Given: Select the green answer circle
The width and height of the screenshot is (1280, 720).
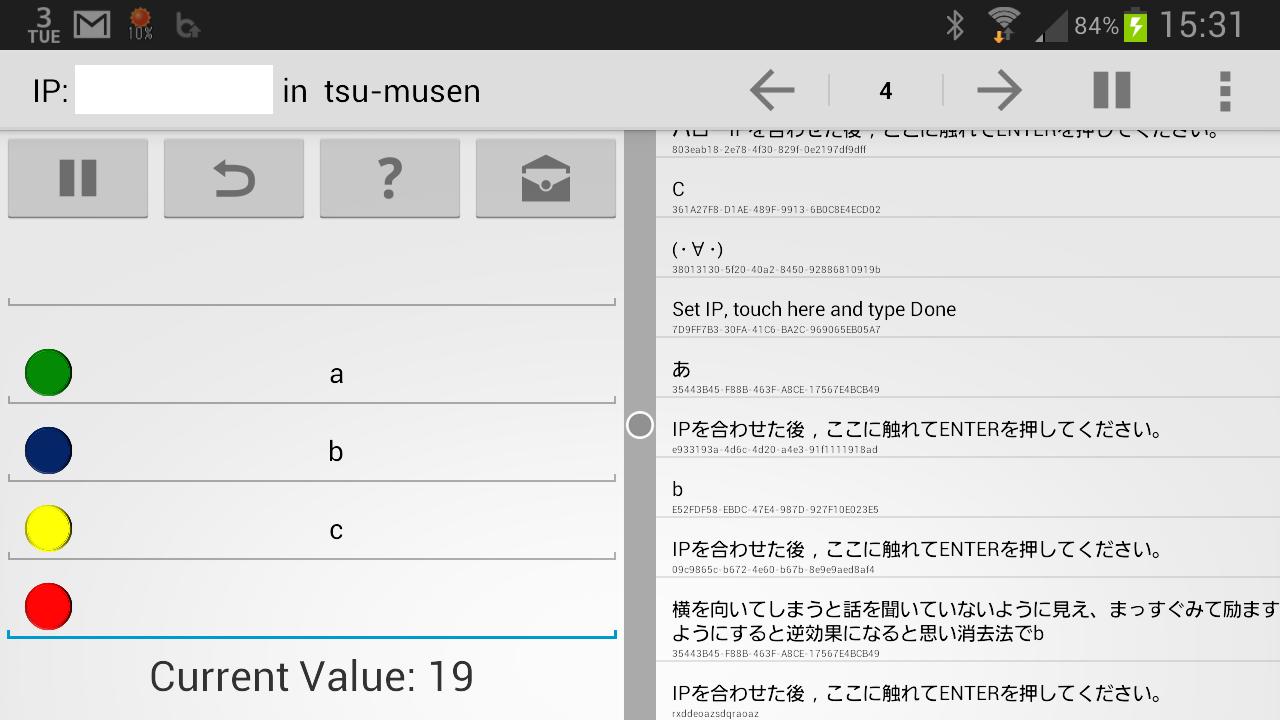Looking at the screenshot, I should (x=48, y=373).
